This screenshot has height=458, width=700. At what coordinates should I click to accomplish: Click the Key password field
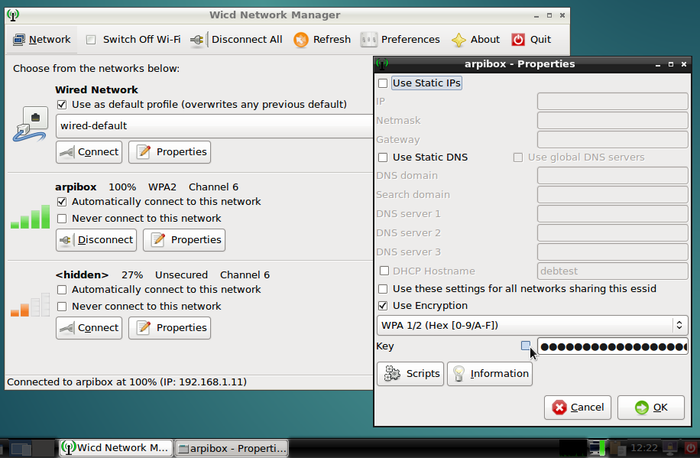(612, 347)
